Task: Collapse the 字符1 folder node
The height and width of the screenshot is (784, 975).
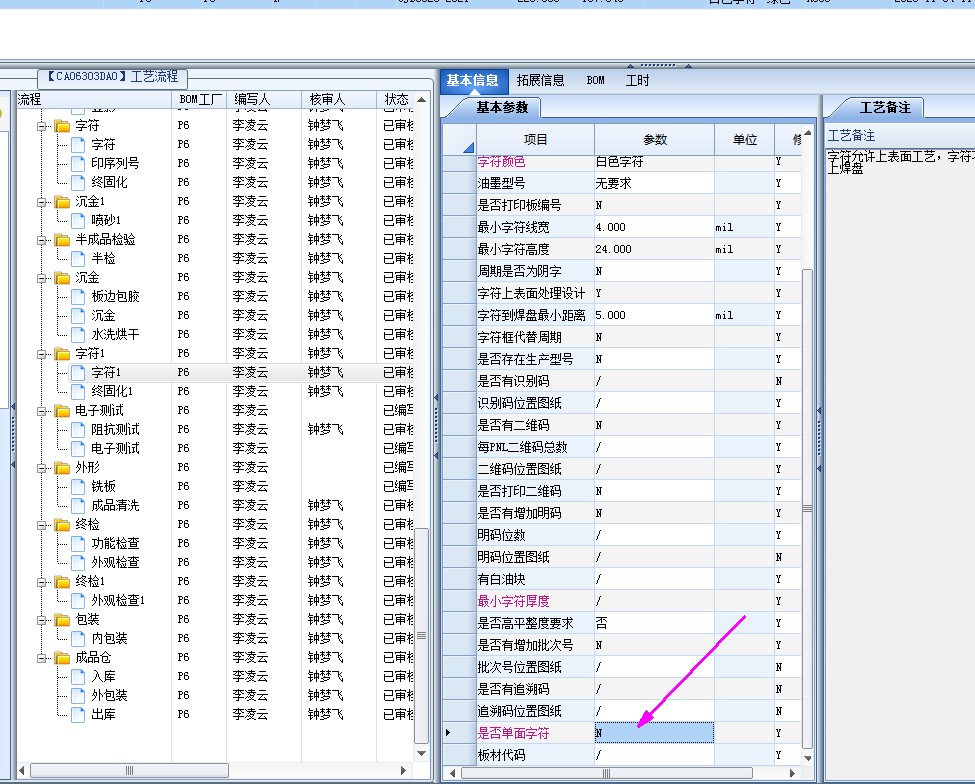Action: click(x=42, y=354)
